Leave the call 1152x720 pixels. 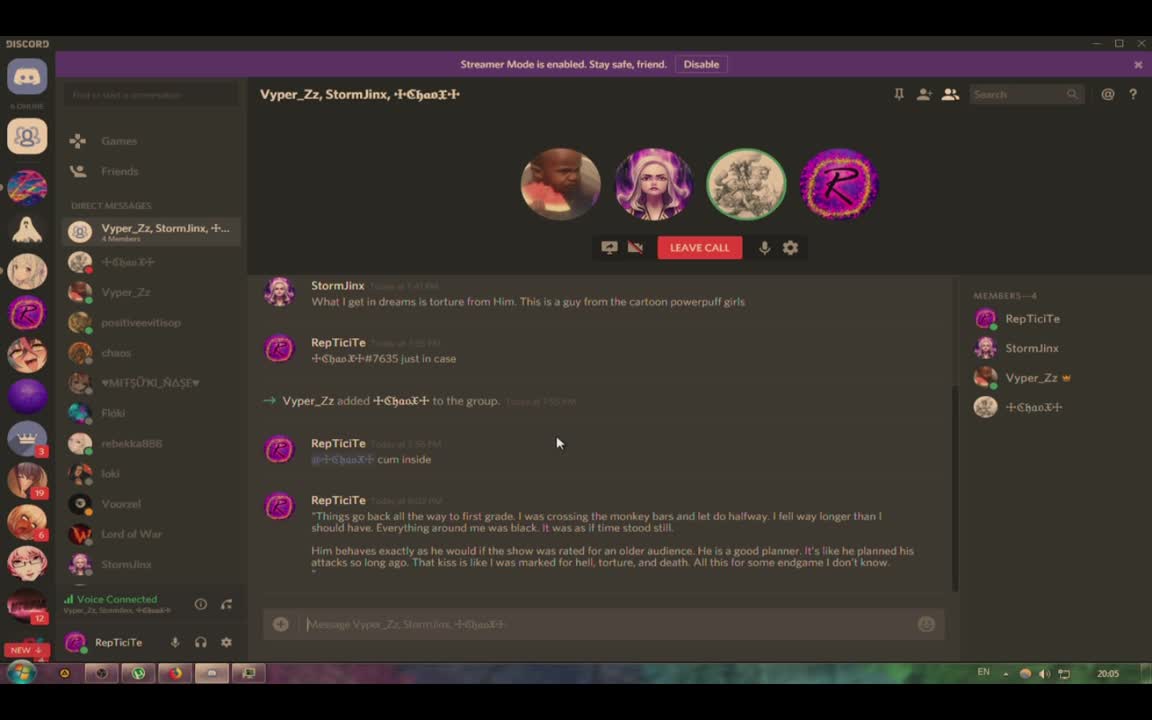(699, 248)
